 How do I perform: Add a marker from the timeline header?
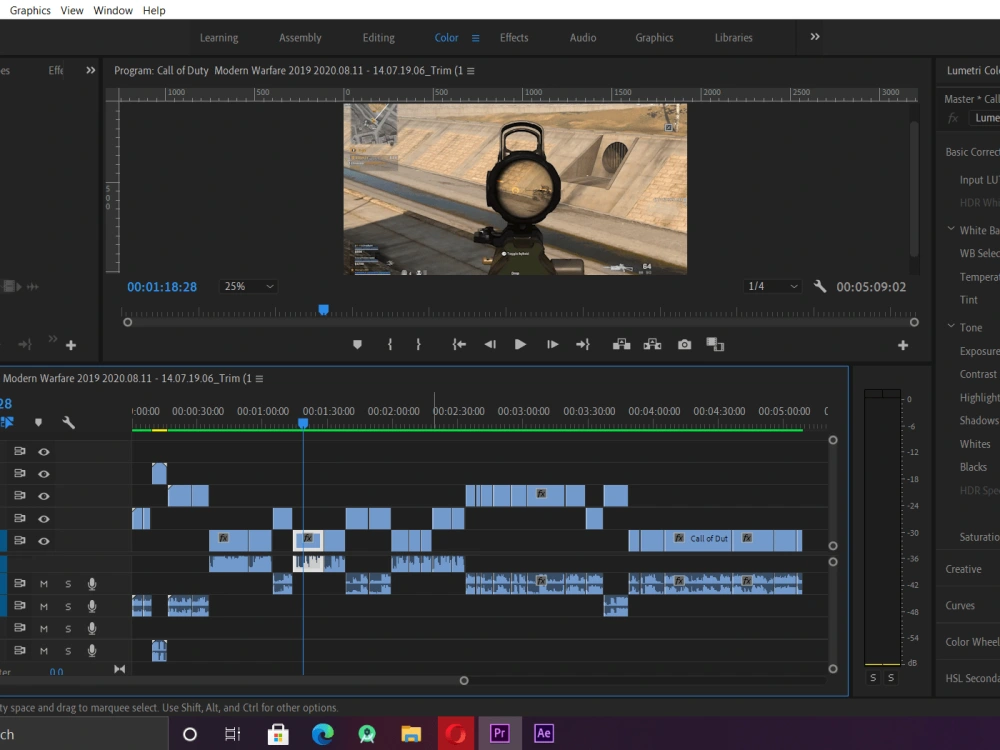pyautogui.click(x=38, y=423)
